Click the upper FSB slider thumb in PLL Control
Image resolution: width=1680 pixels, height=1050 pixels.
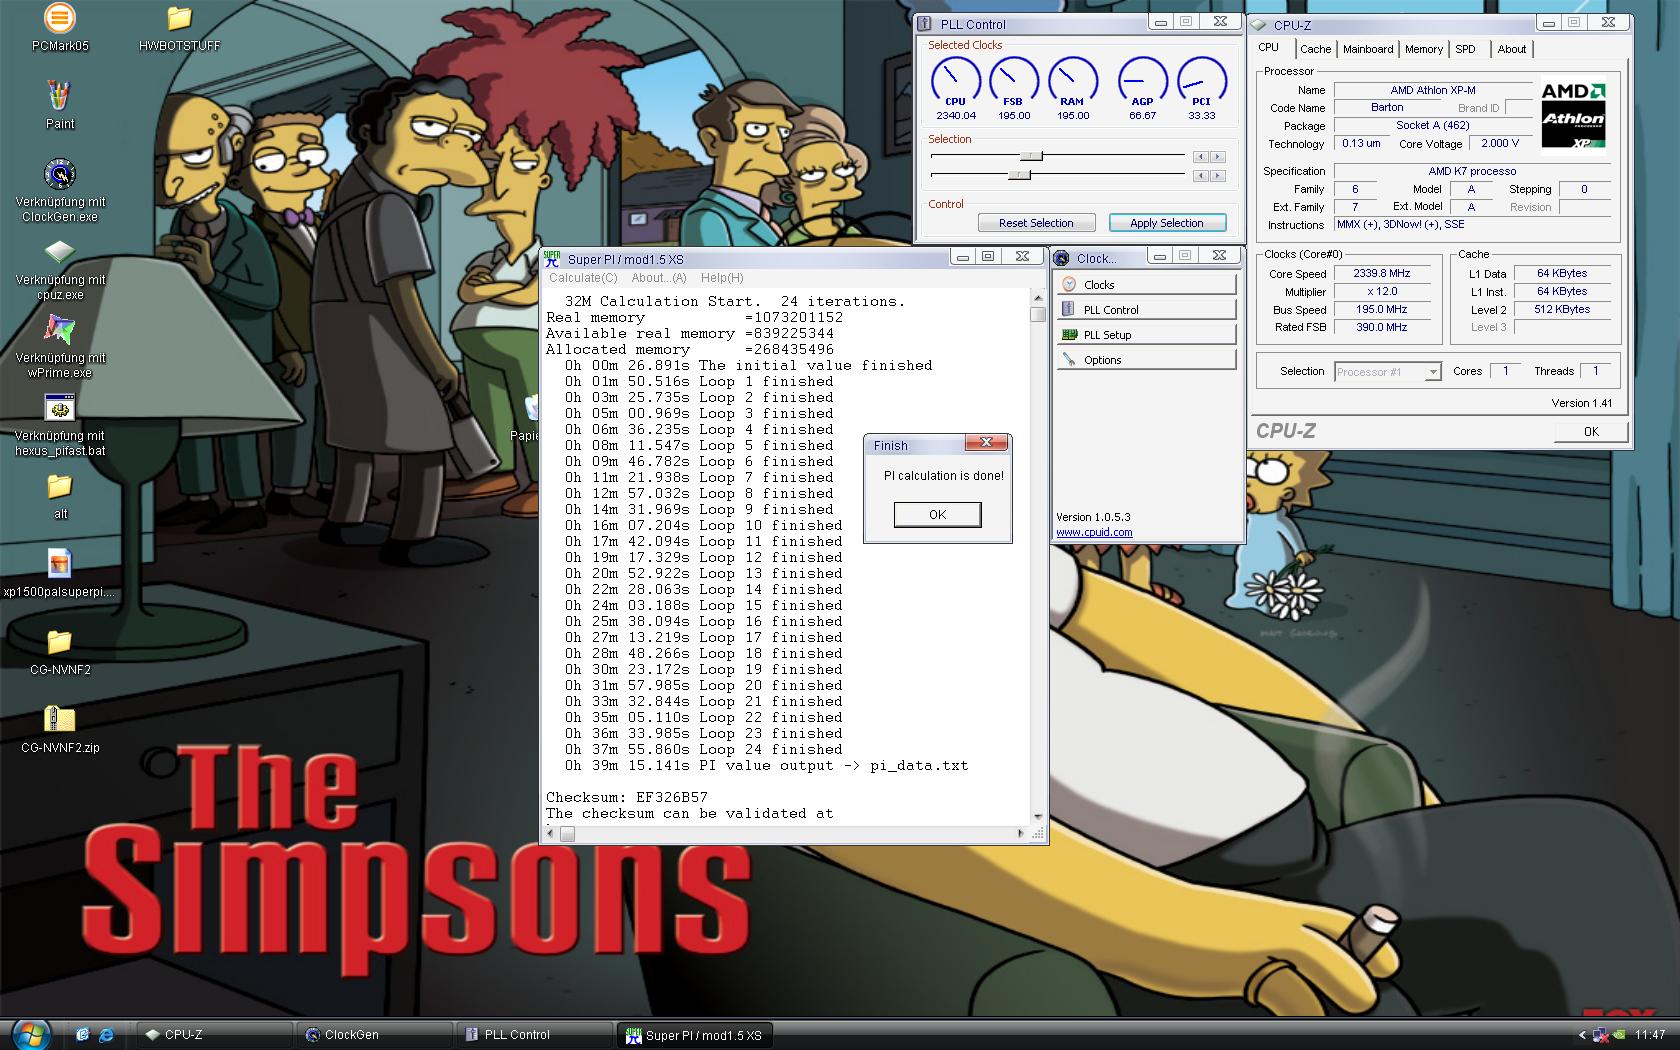1031,156
